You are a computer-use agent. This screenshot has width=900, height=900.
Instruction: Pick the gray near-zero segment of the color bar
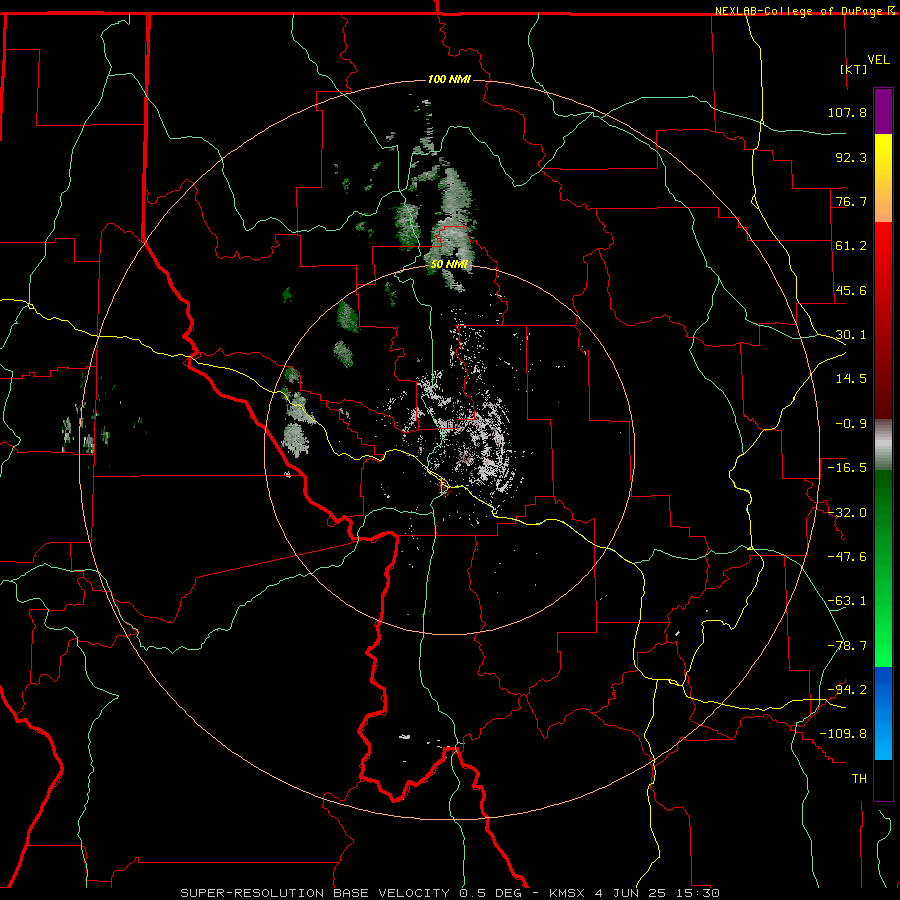pos(883,445)
